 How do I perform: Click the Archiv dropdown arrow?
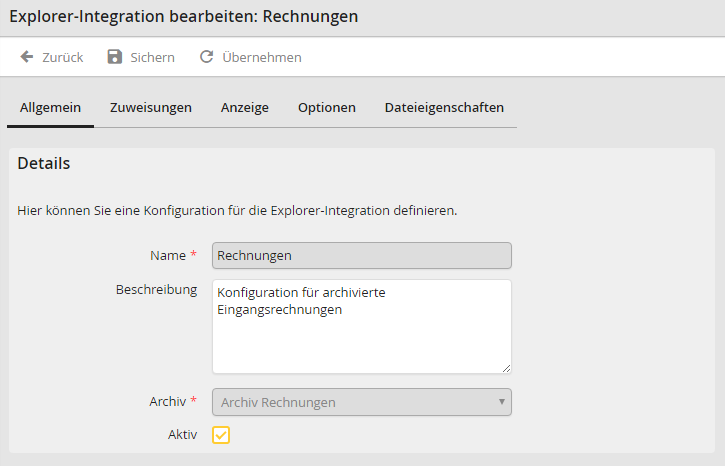501,402
